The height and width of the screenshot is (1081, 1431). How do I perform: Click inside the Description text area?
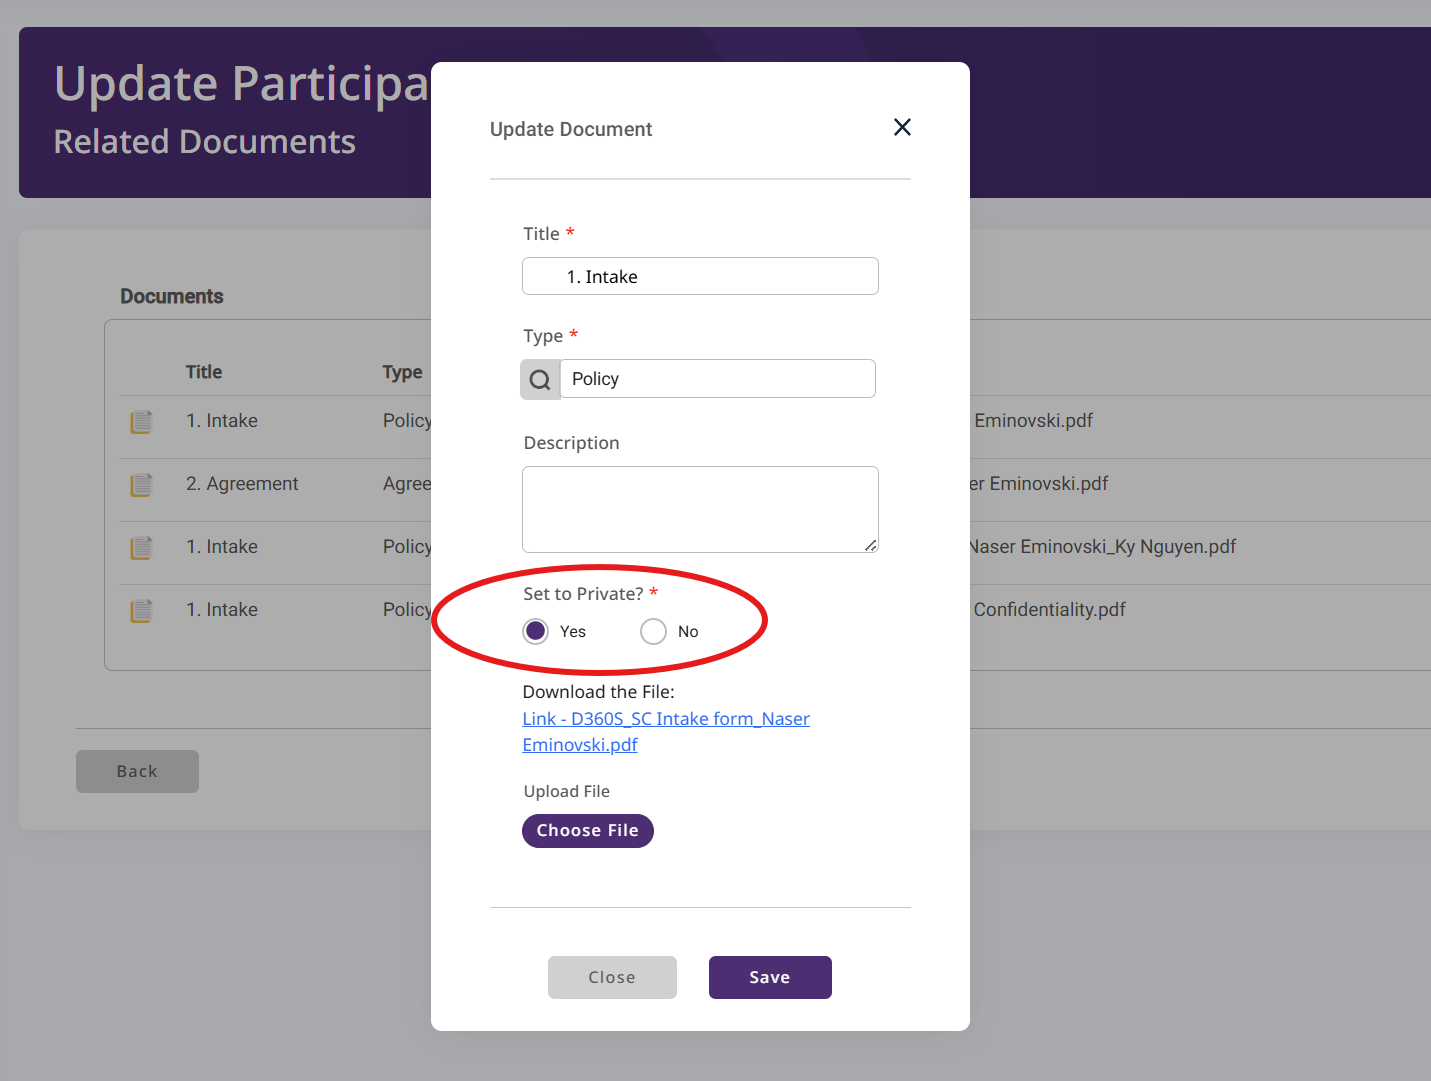point(700,509)
